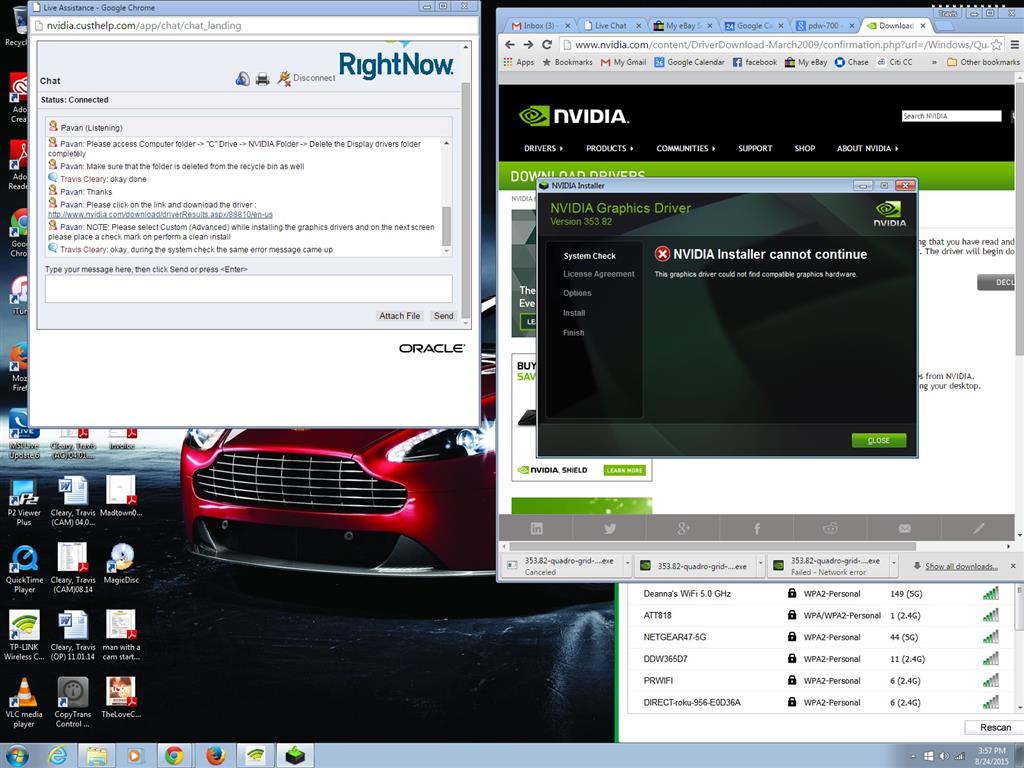Click the middle 353.82-quadro-grid download item
This screenshot has height=768, width=1024.
tap(694, 566)
